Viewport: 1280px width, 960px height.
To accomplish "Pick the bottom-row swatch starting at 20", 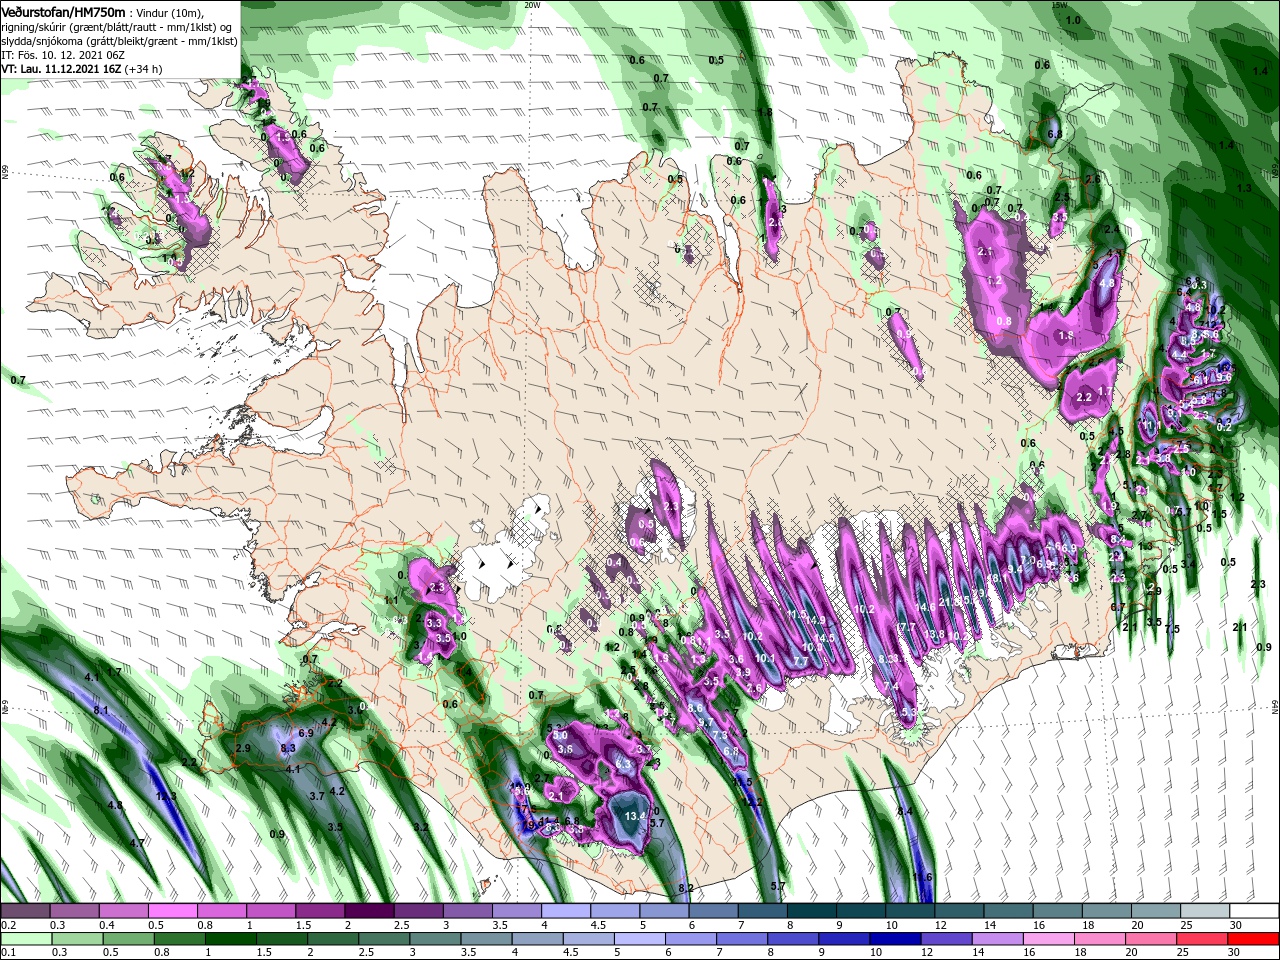I will click(1150, 939).
